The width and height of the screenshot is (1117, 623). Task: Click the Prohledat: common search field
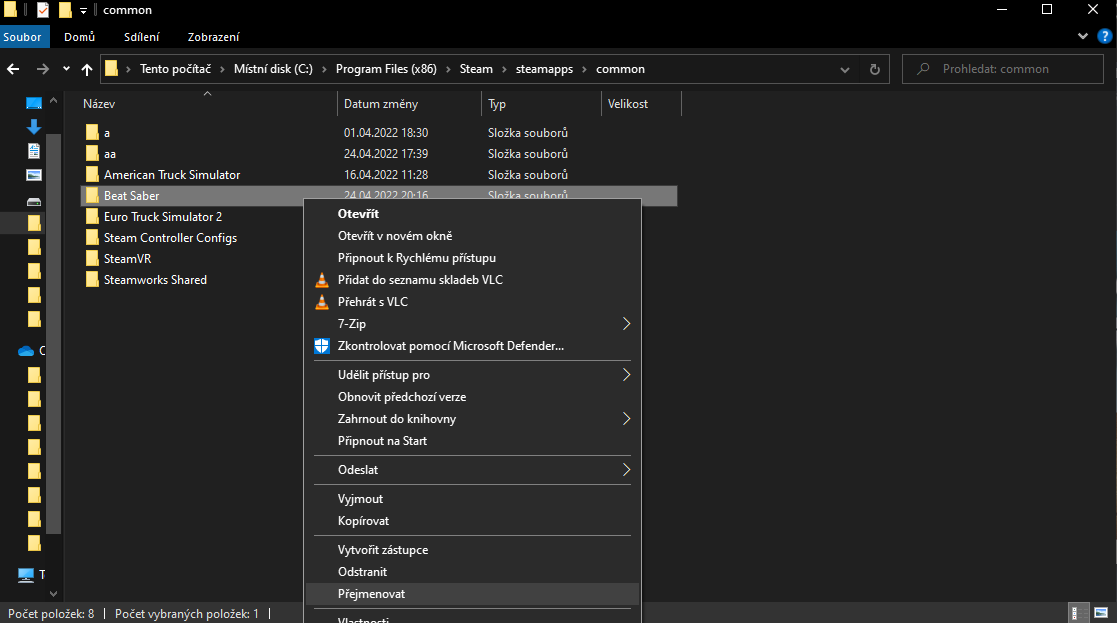(1003, 69)
